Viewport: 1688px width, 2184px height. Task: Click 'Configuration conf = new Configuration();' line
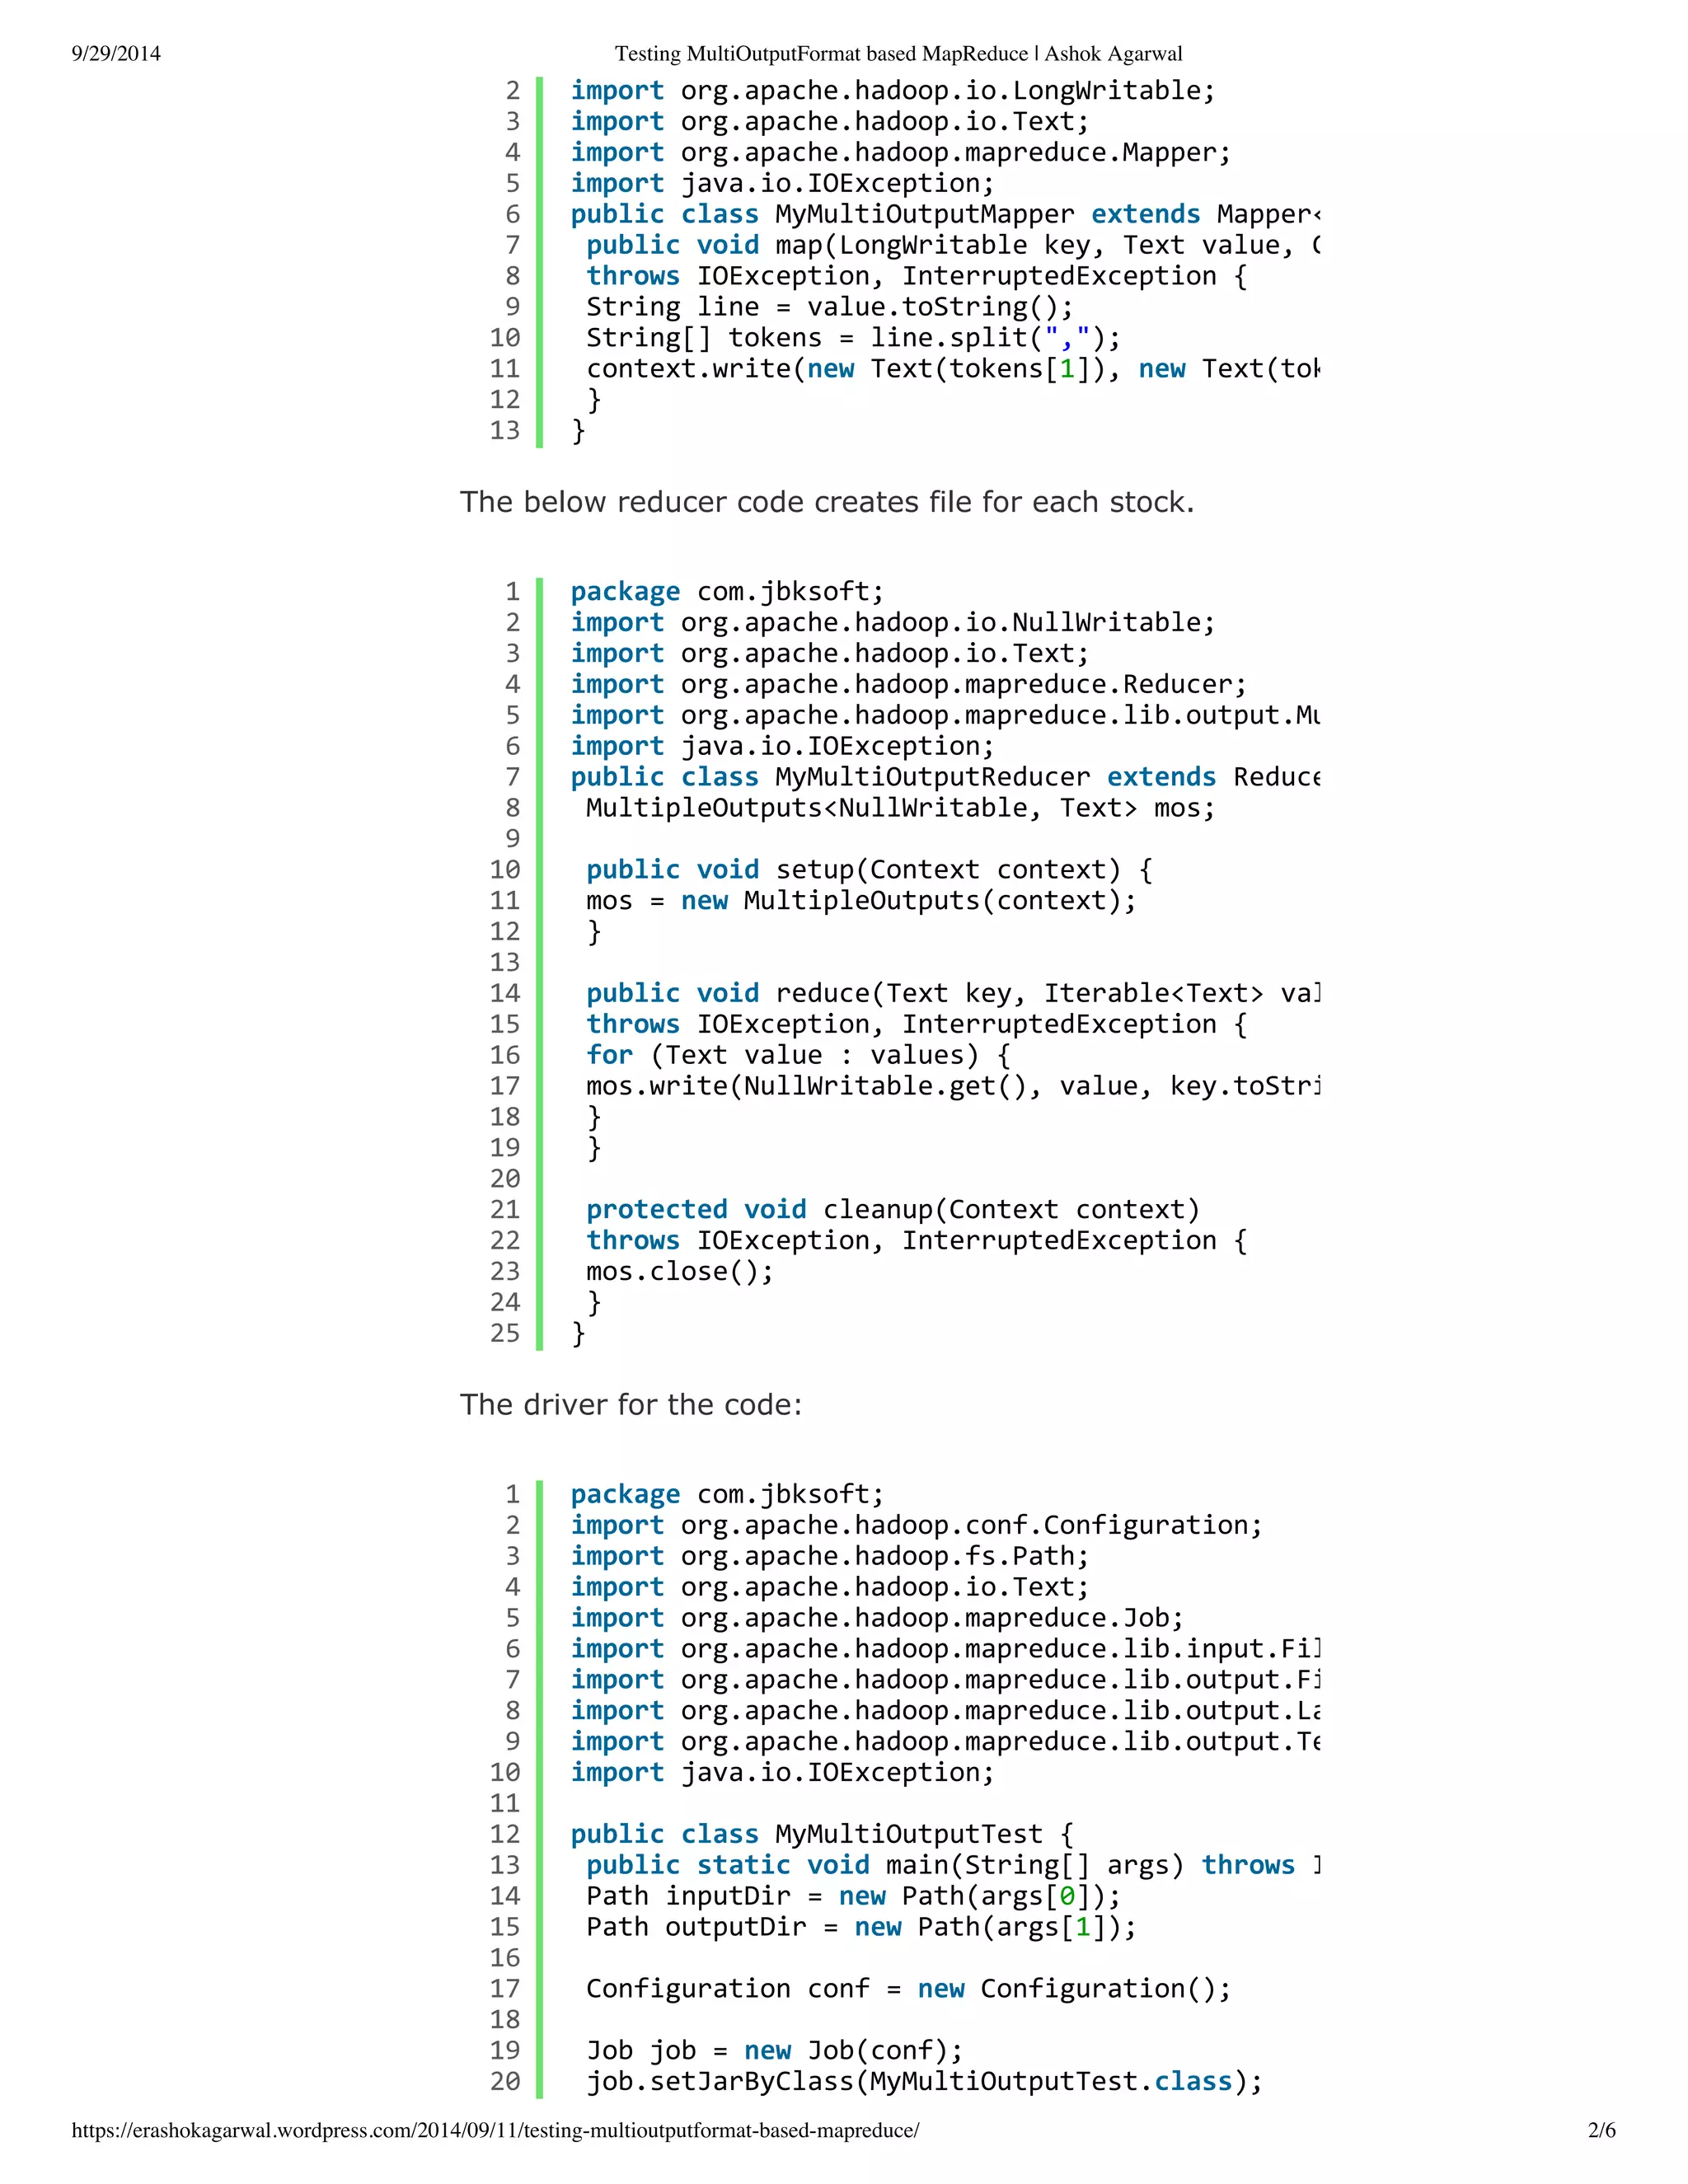pos(908,1989)
